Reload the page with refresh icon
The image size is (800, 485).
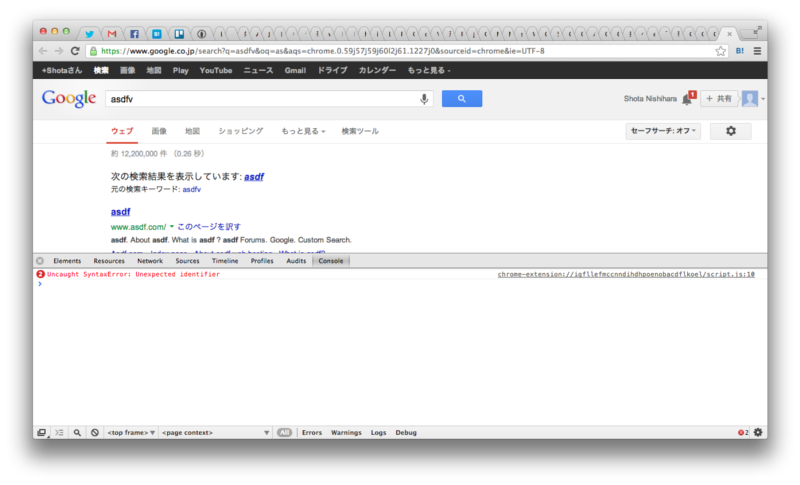click(x=76, y=51)
